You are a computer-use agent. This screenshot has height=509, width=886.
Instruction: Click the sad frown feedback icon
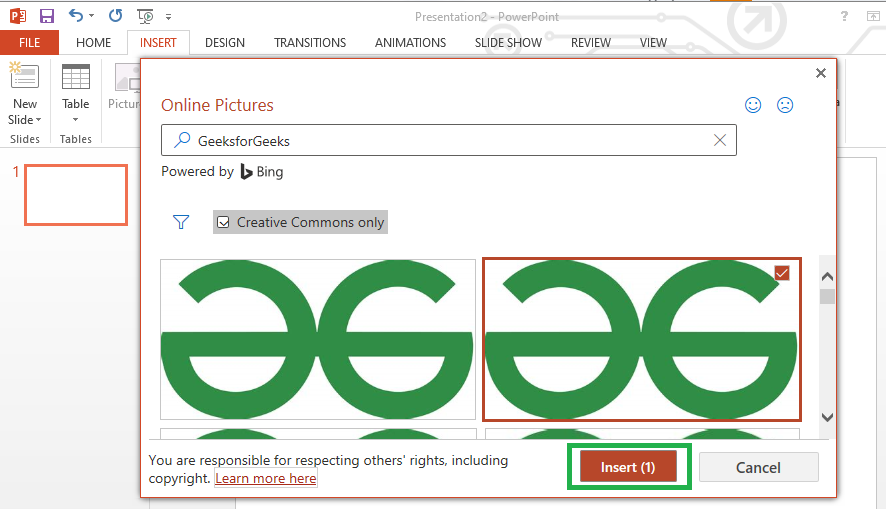click(x=785, y=105)
